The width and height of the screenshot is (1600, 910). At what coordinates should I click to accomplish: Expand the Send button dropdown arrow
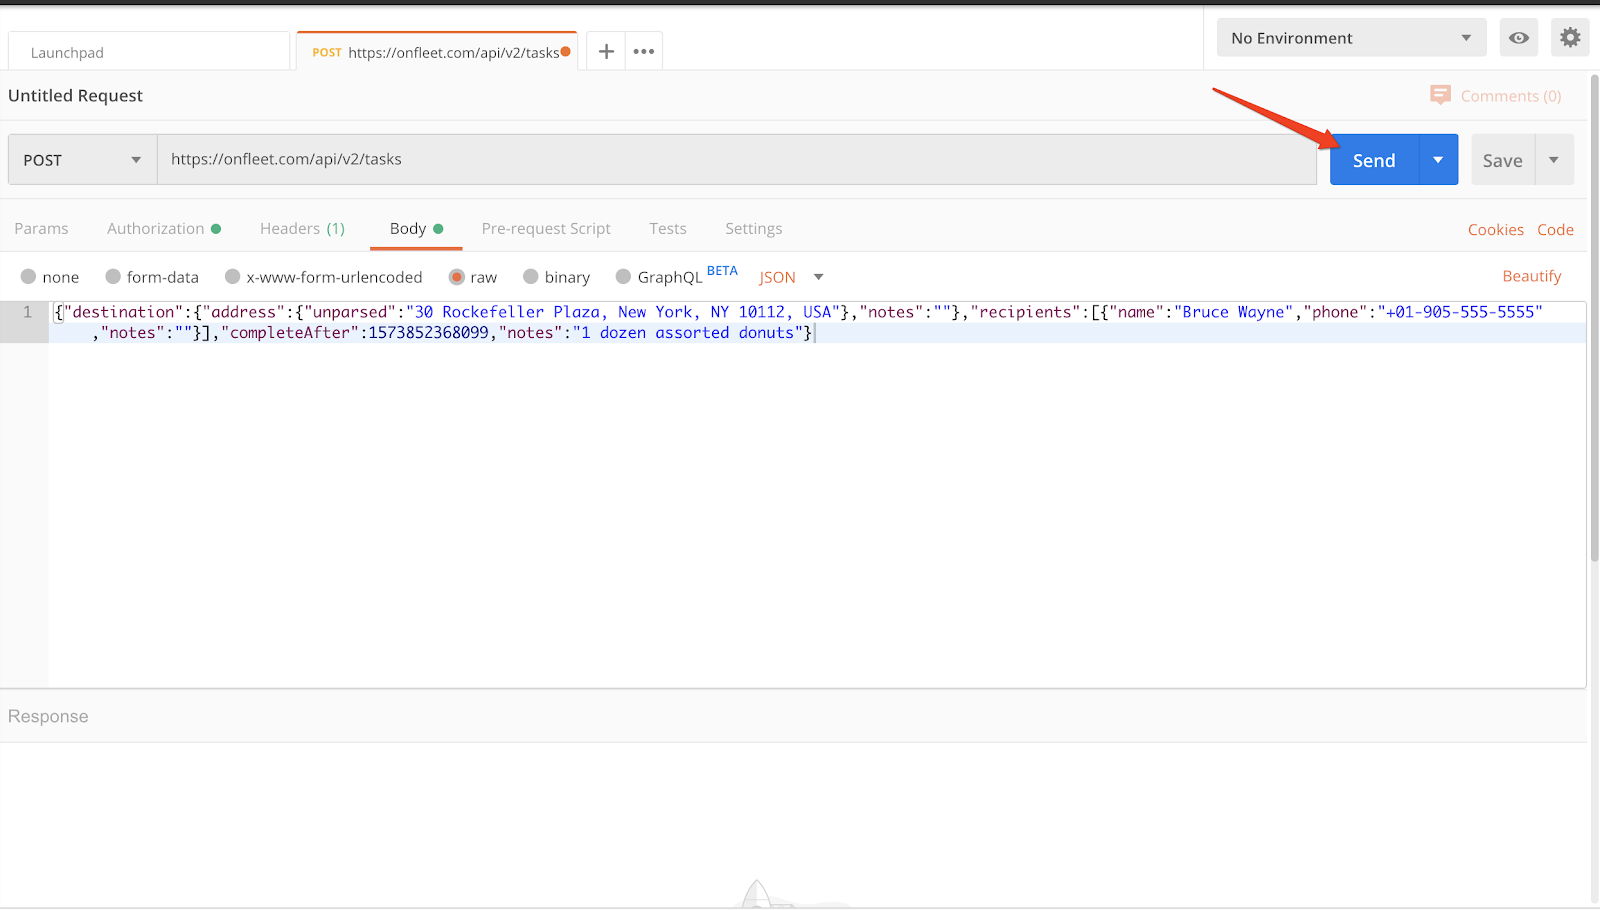pyautogui.click(x=1438, y=160)
